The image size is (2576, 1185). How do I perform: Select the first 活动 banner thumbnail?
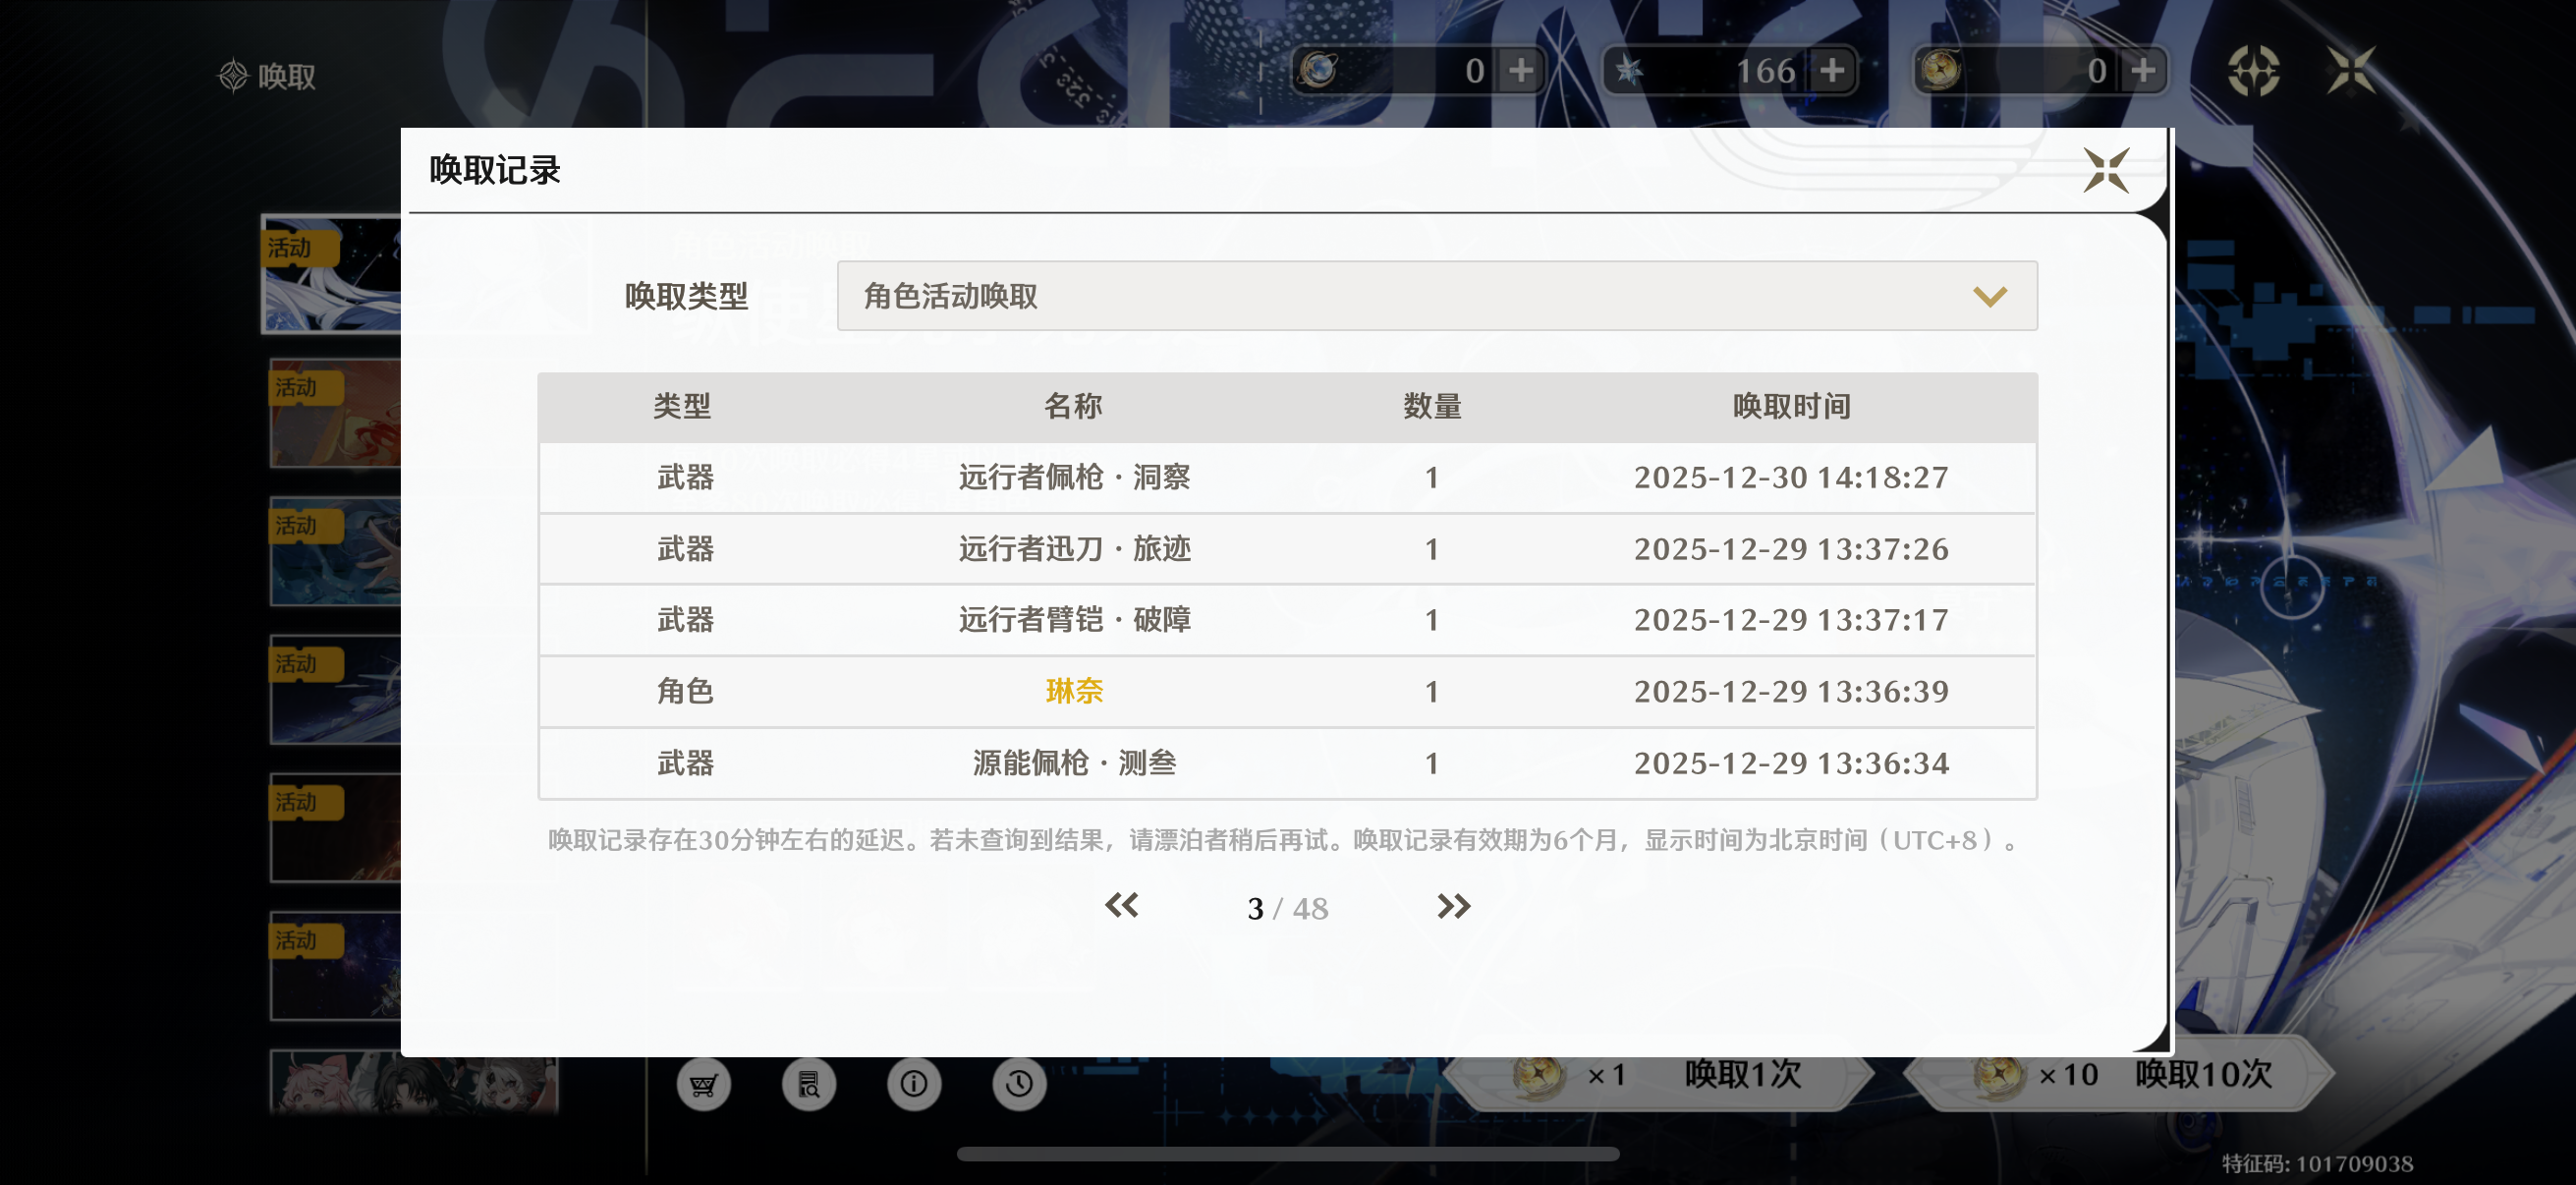[x=331, y=275]
